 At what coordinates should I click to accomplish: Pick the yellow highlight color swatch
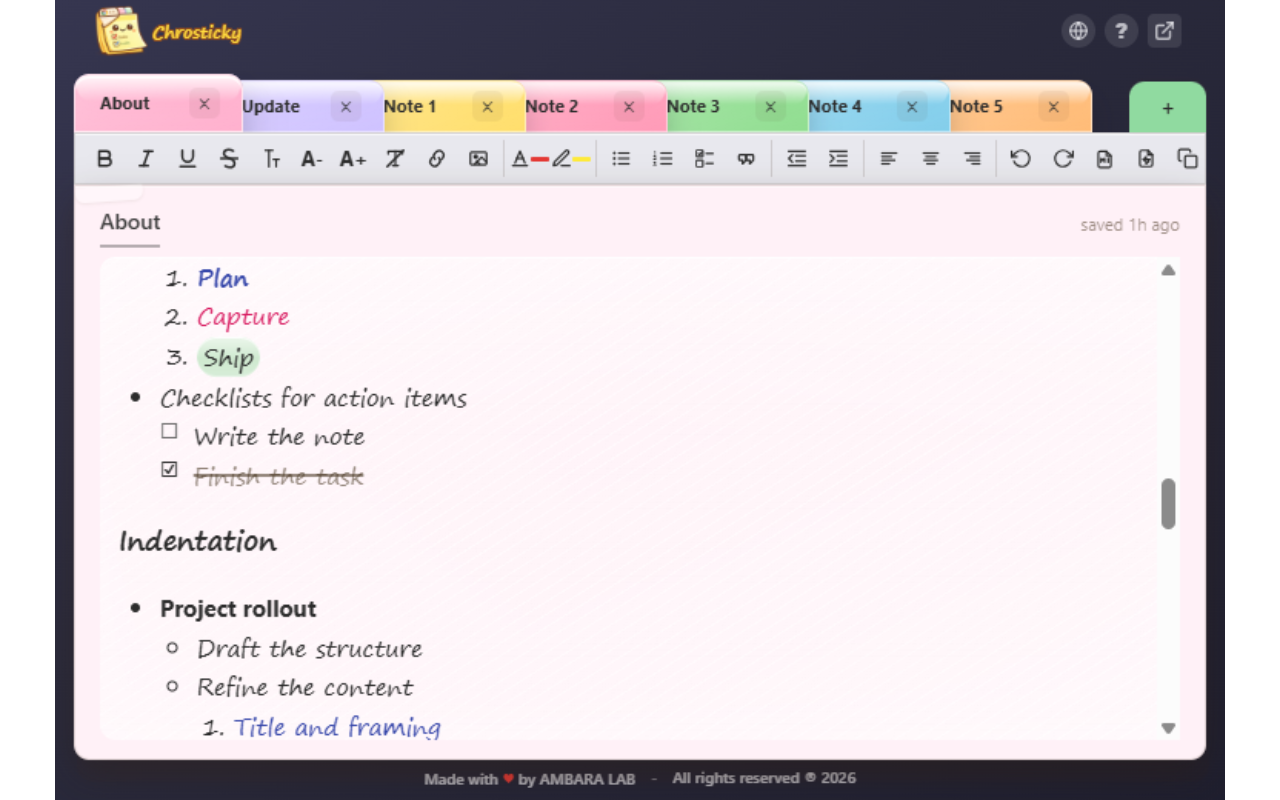click(581, 160)
